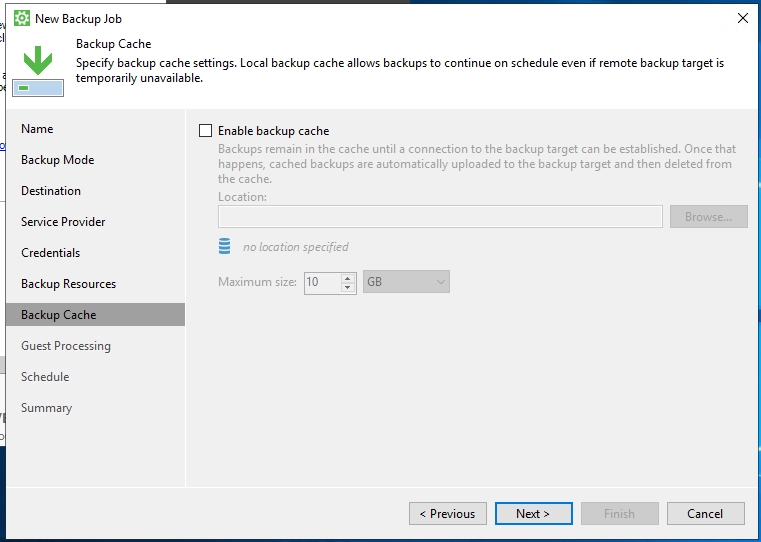This screenshot has height=542, width=761.
Task: Decrease maximum size with down arrow
Action: click(348, 288)
